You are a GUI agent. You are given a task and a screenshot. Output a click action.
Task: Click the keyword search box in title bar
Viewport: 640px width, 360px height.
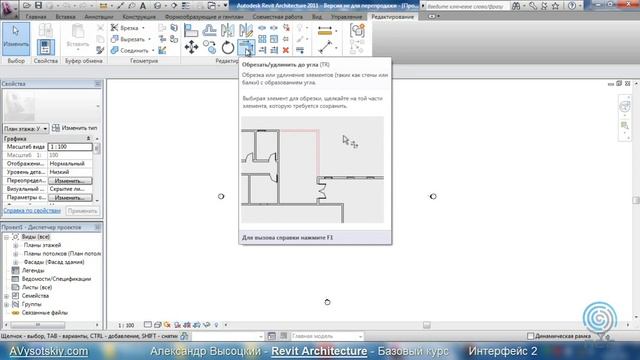(x=467, y=6)
